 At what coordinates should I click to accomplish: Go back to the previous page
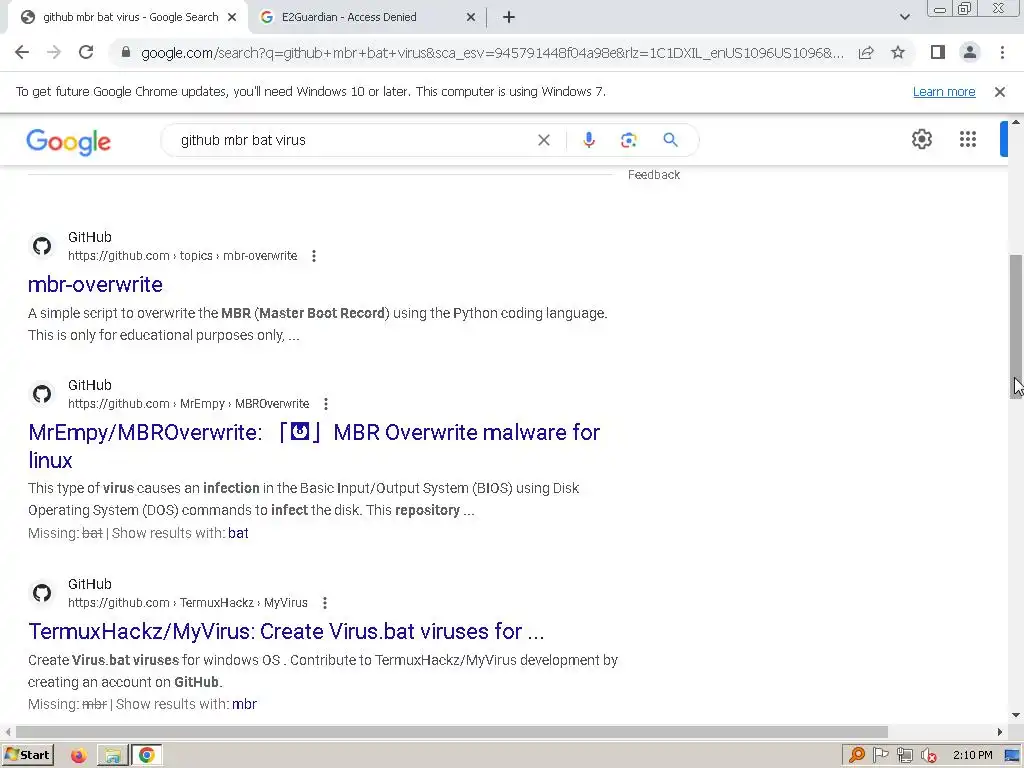(22, 52)
